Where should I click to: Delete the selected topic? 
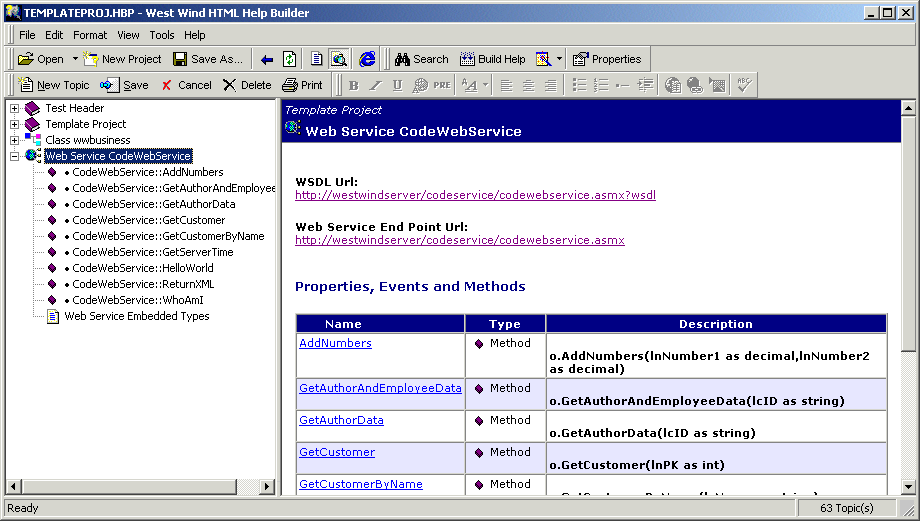click(x=247, y=85)
